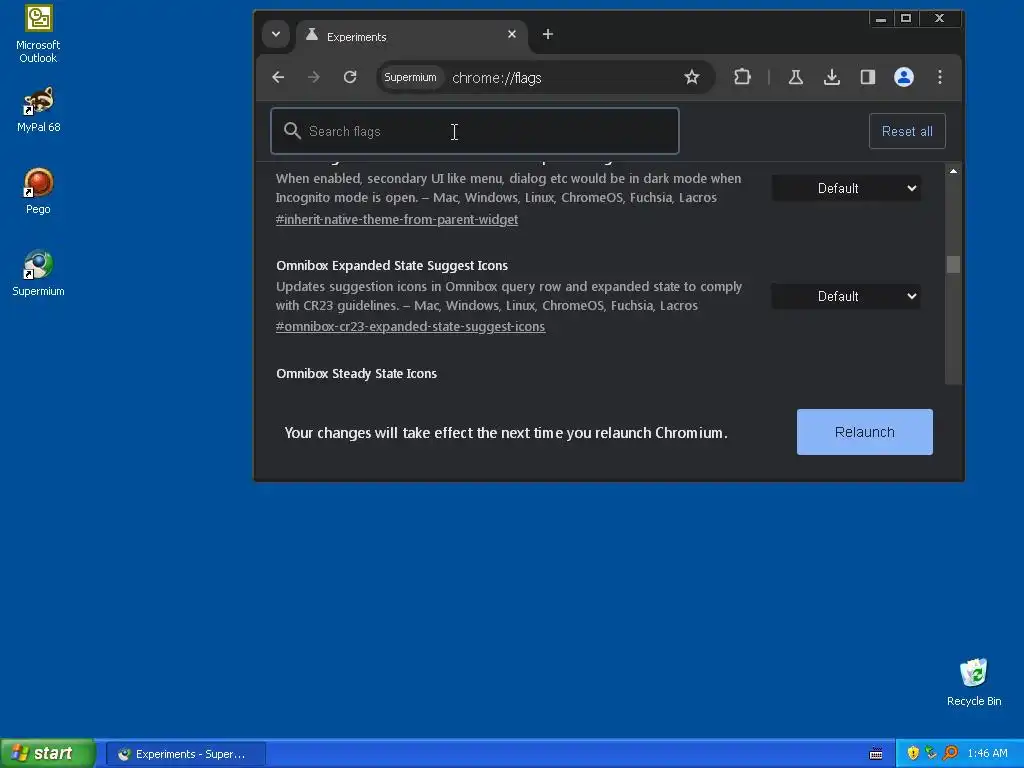Maximize the Supermium window
Screen dimensions: 1024x768
click(x=906, y=19)
